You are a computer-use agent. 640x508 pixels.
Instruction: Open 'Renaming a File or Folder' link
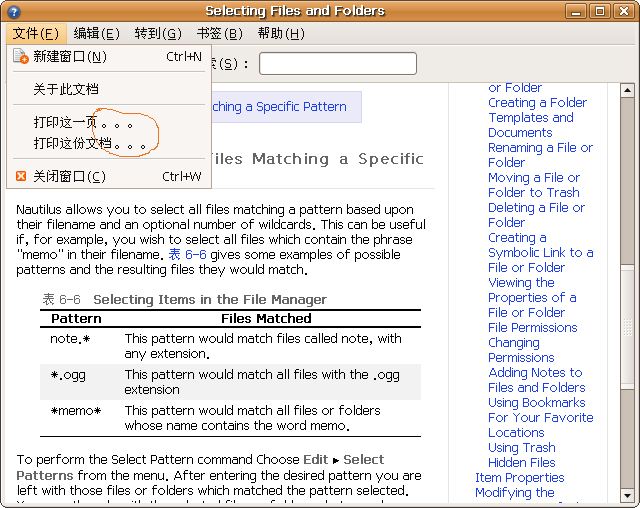[x=540, y=155]
